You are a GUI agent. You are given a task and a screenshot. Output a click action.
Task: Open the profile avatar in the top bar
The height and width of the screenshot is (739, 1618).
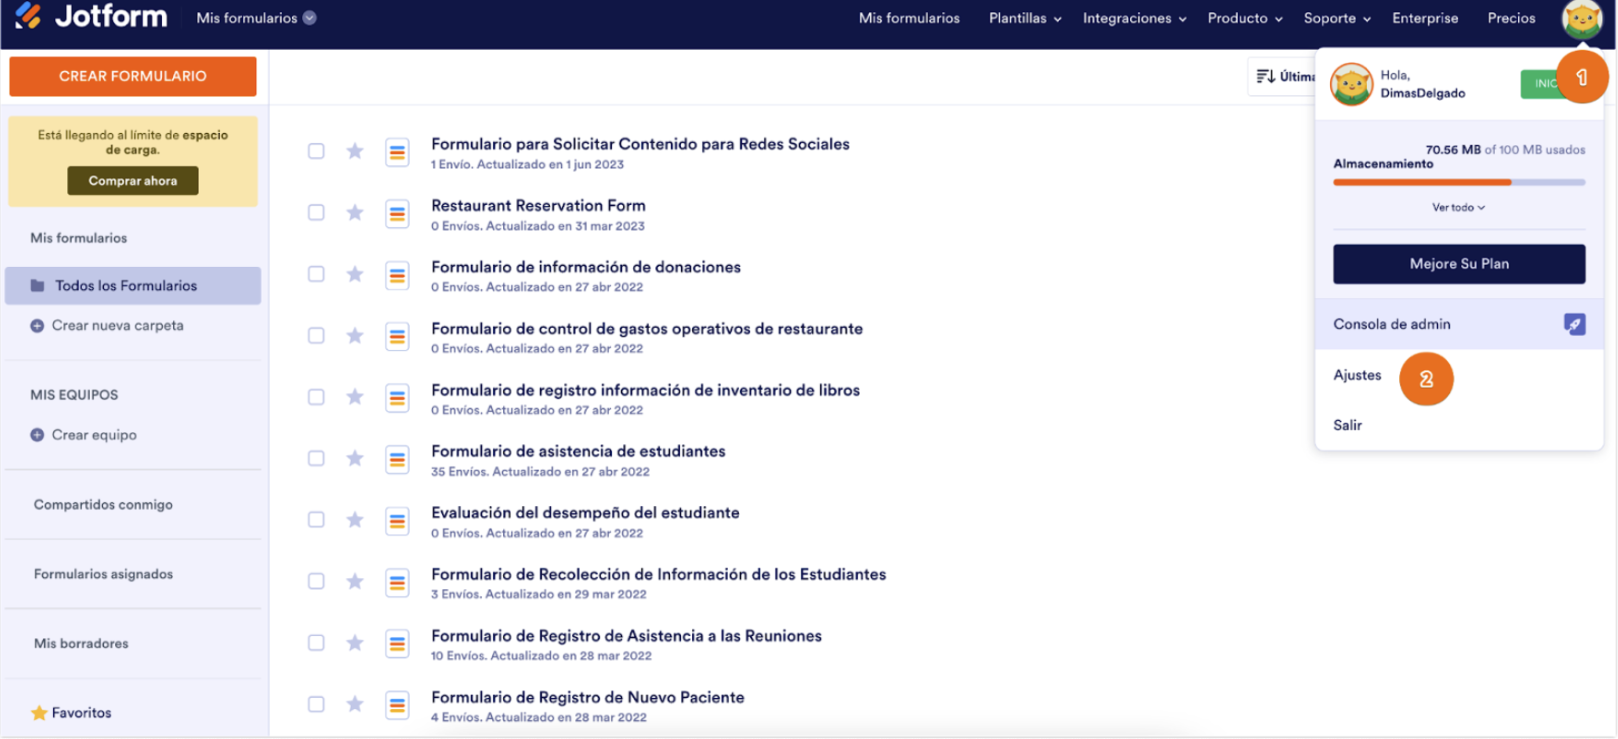click(1582, 19)
